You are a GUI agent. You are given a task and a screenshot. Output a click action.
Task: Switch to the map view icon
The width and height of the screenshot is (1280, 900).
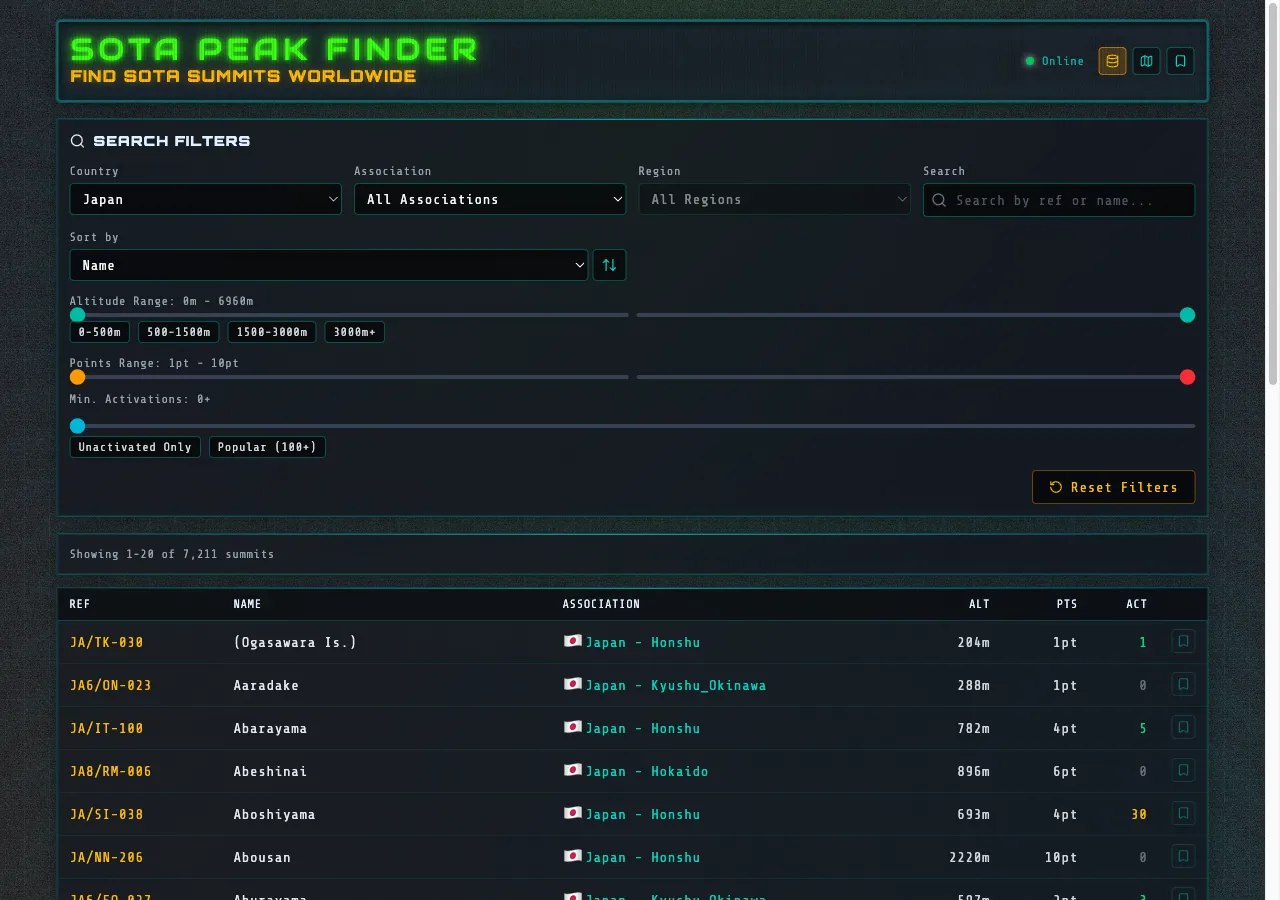tap(1146, 61)
